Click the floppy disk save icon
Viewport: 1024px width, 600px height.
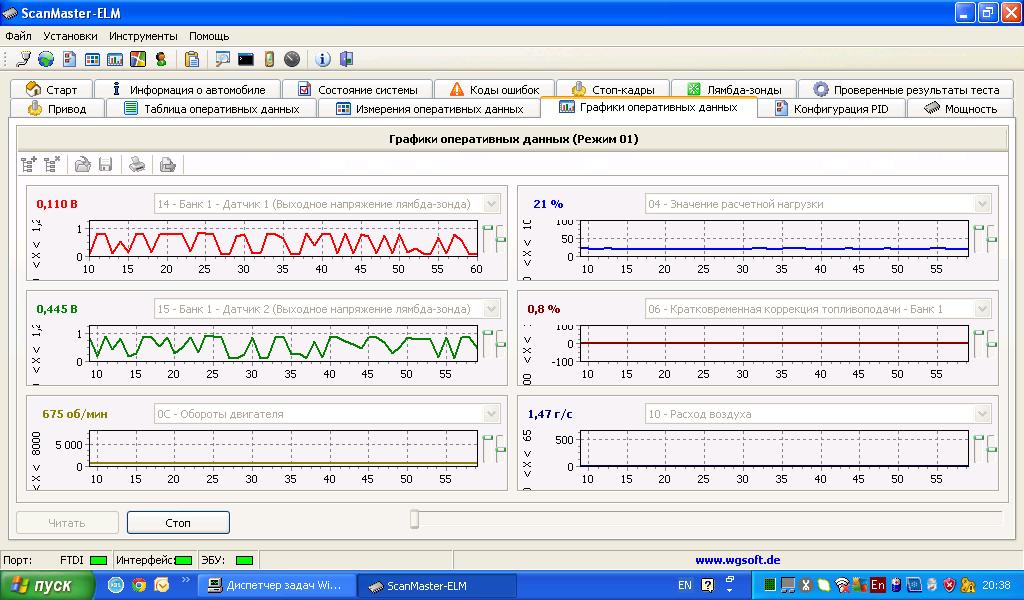pos(105,165)
